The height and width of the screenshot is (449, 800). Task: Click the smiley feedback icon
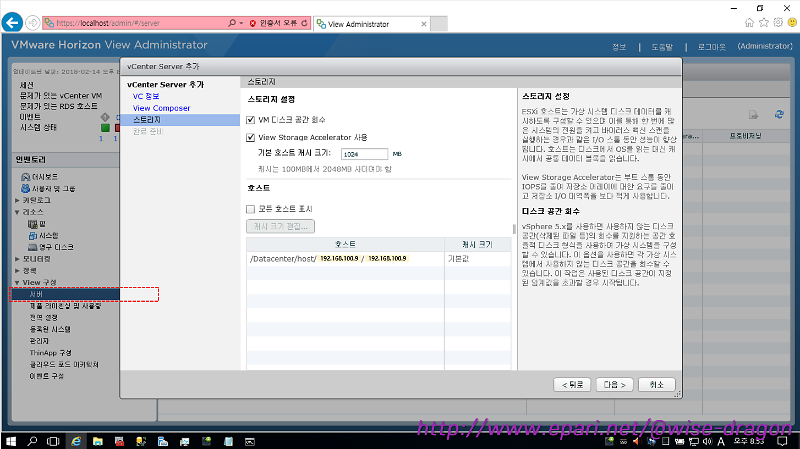click(x=792, y=22)
